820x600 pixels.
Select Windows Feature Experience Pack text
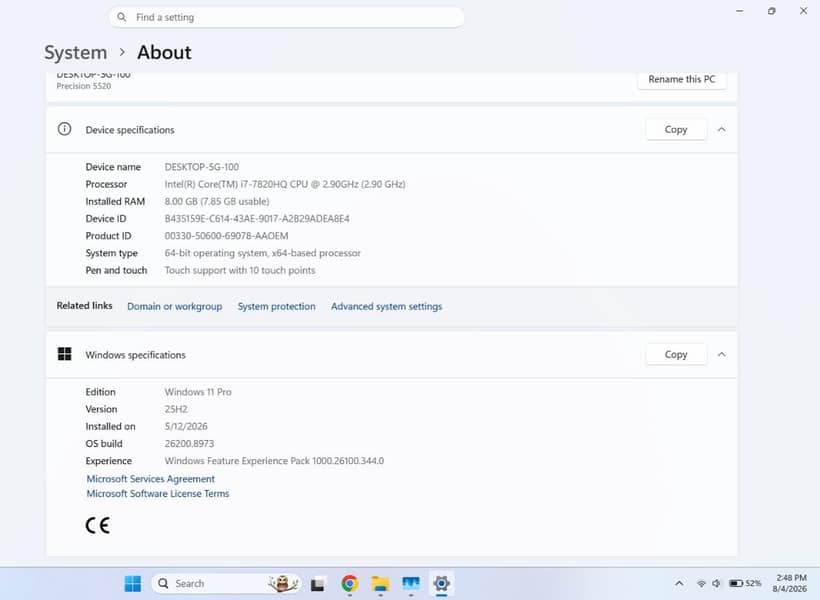coord(274,461)
